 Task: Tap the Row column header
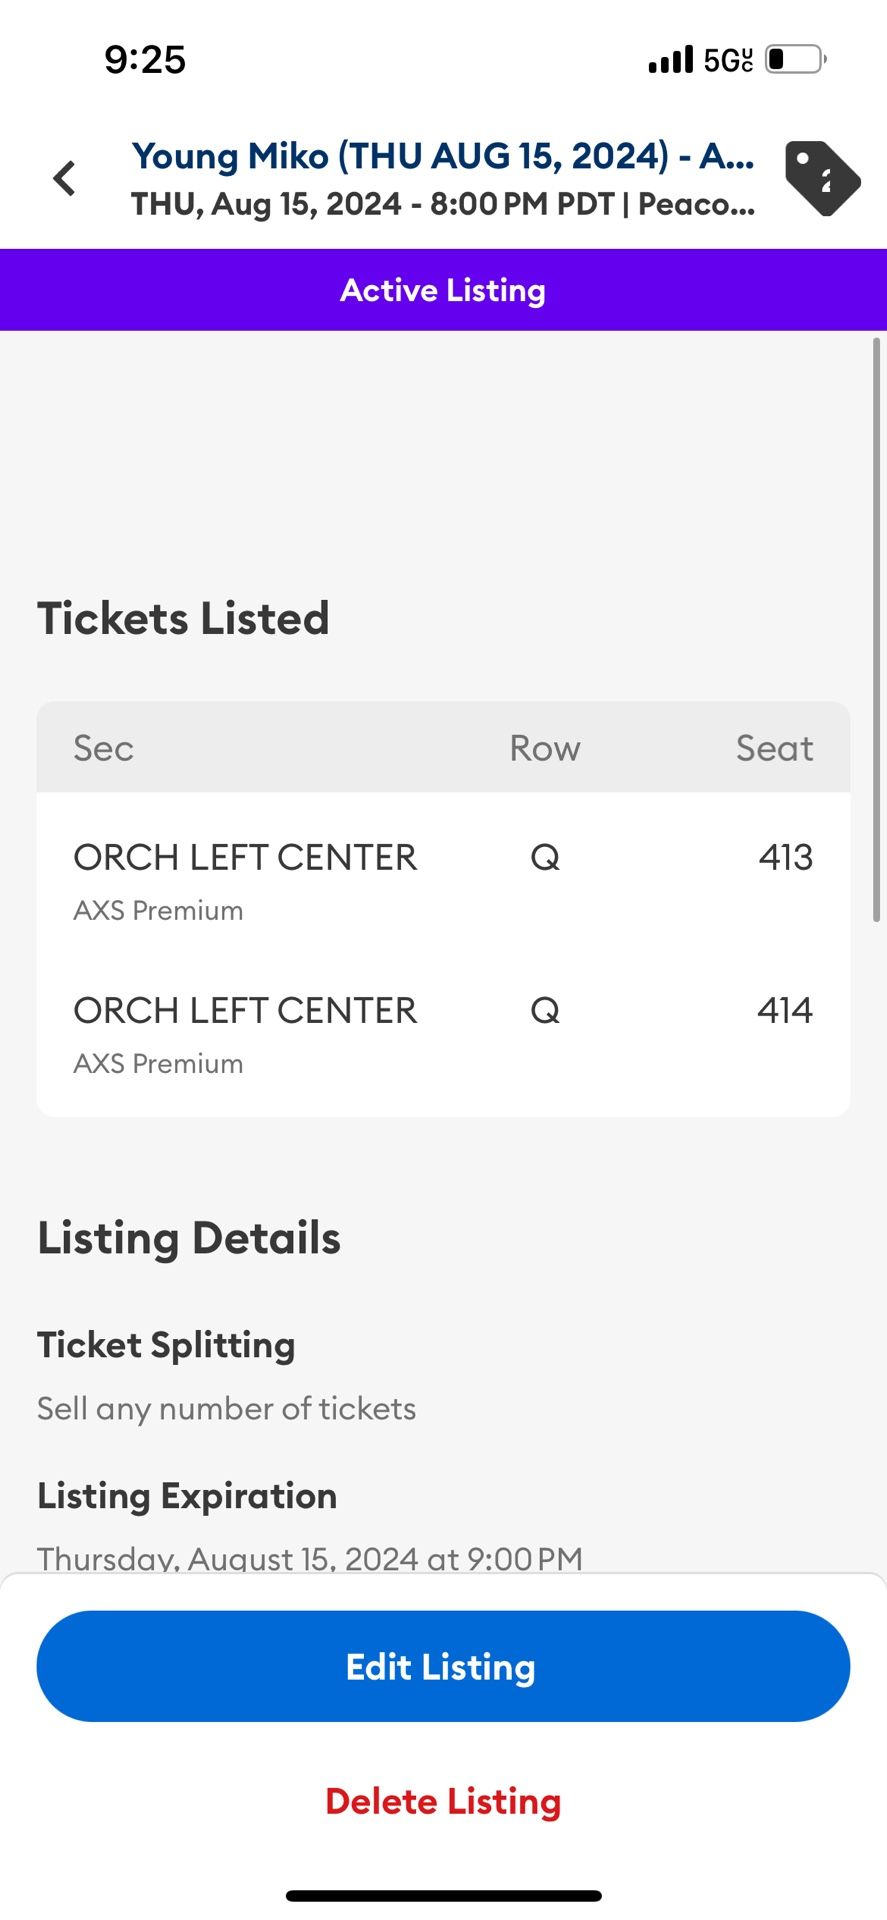(545, 748)
